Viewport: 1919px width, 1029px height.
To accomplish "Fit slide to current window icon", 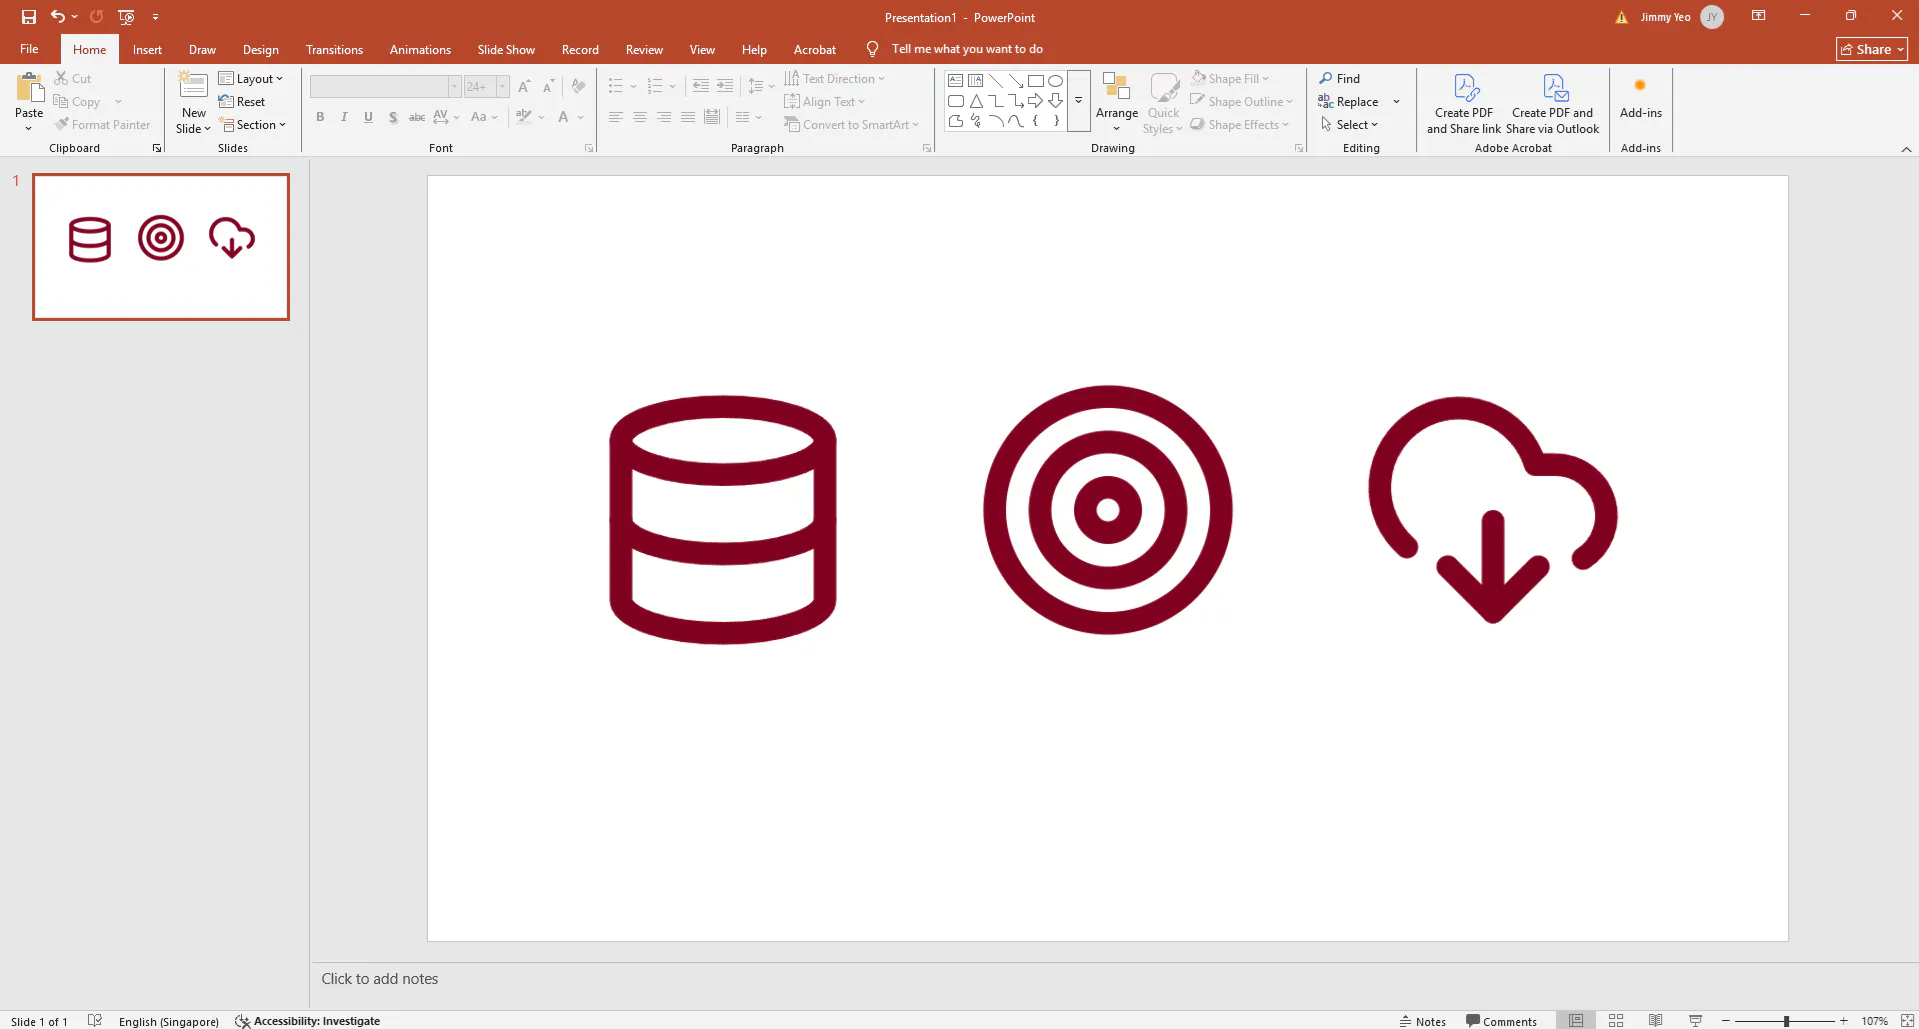I will point(1907,1020).
